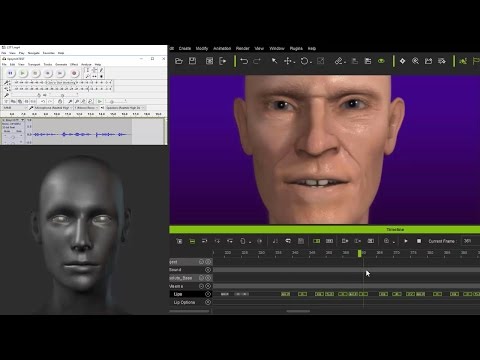Screen dimensions: 480x360
Task: Click the export icon next to the save icons
Action: pyautogui.click(x=223, y=61)
